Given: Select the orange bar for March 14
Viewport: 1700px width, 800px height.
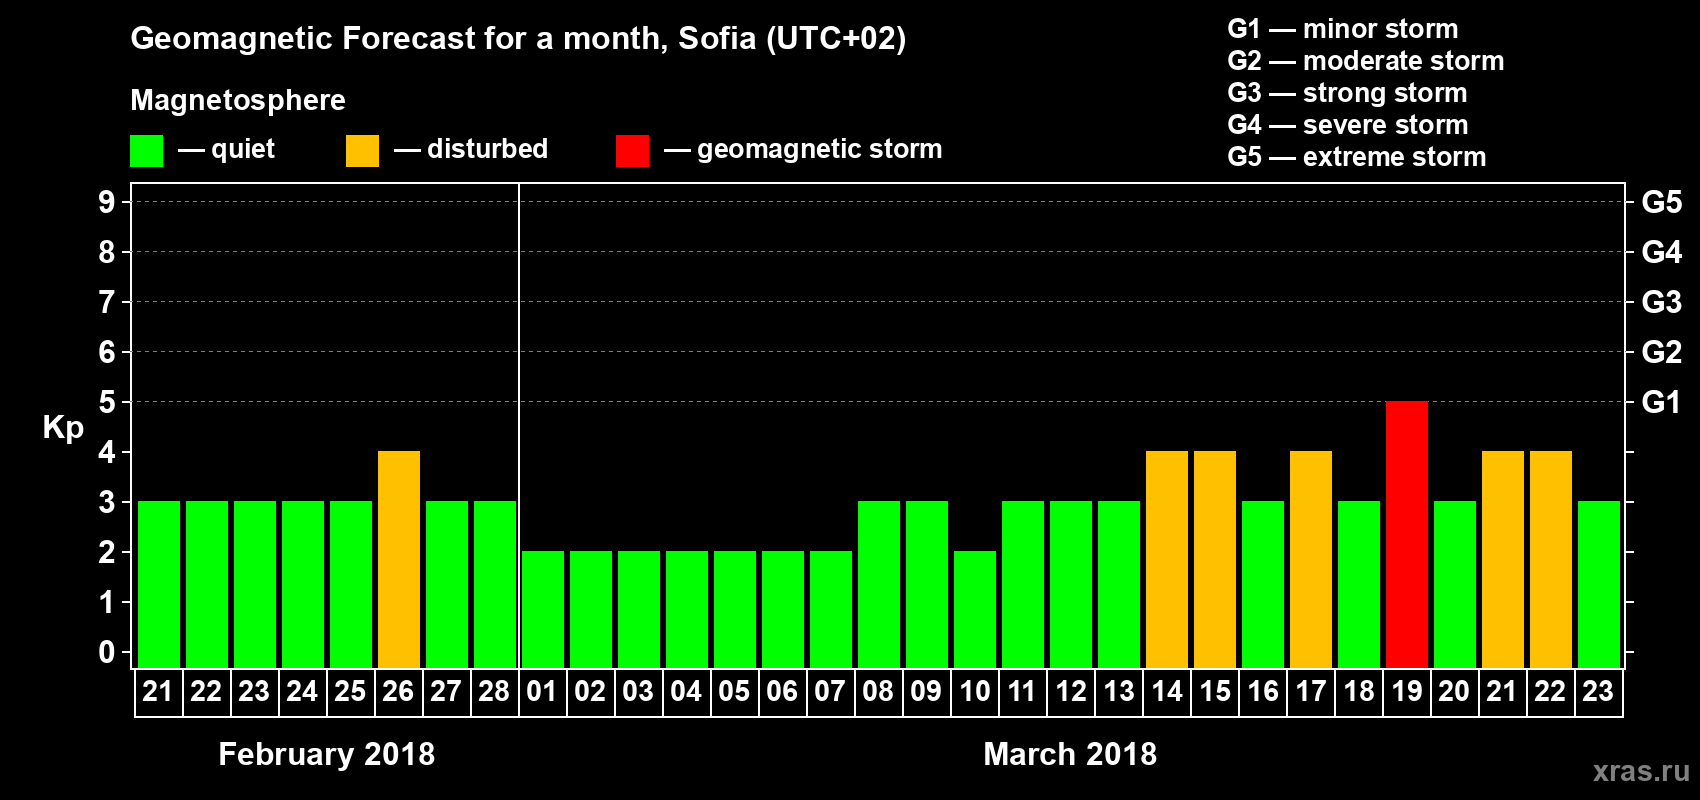Looking at the screenshot, I should (x=1167, y=559).
